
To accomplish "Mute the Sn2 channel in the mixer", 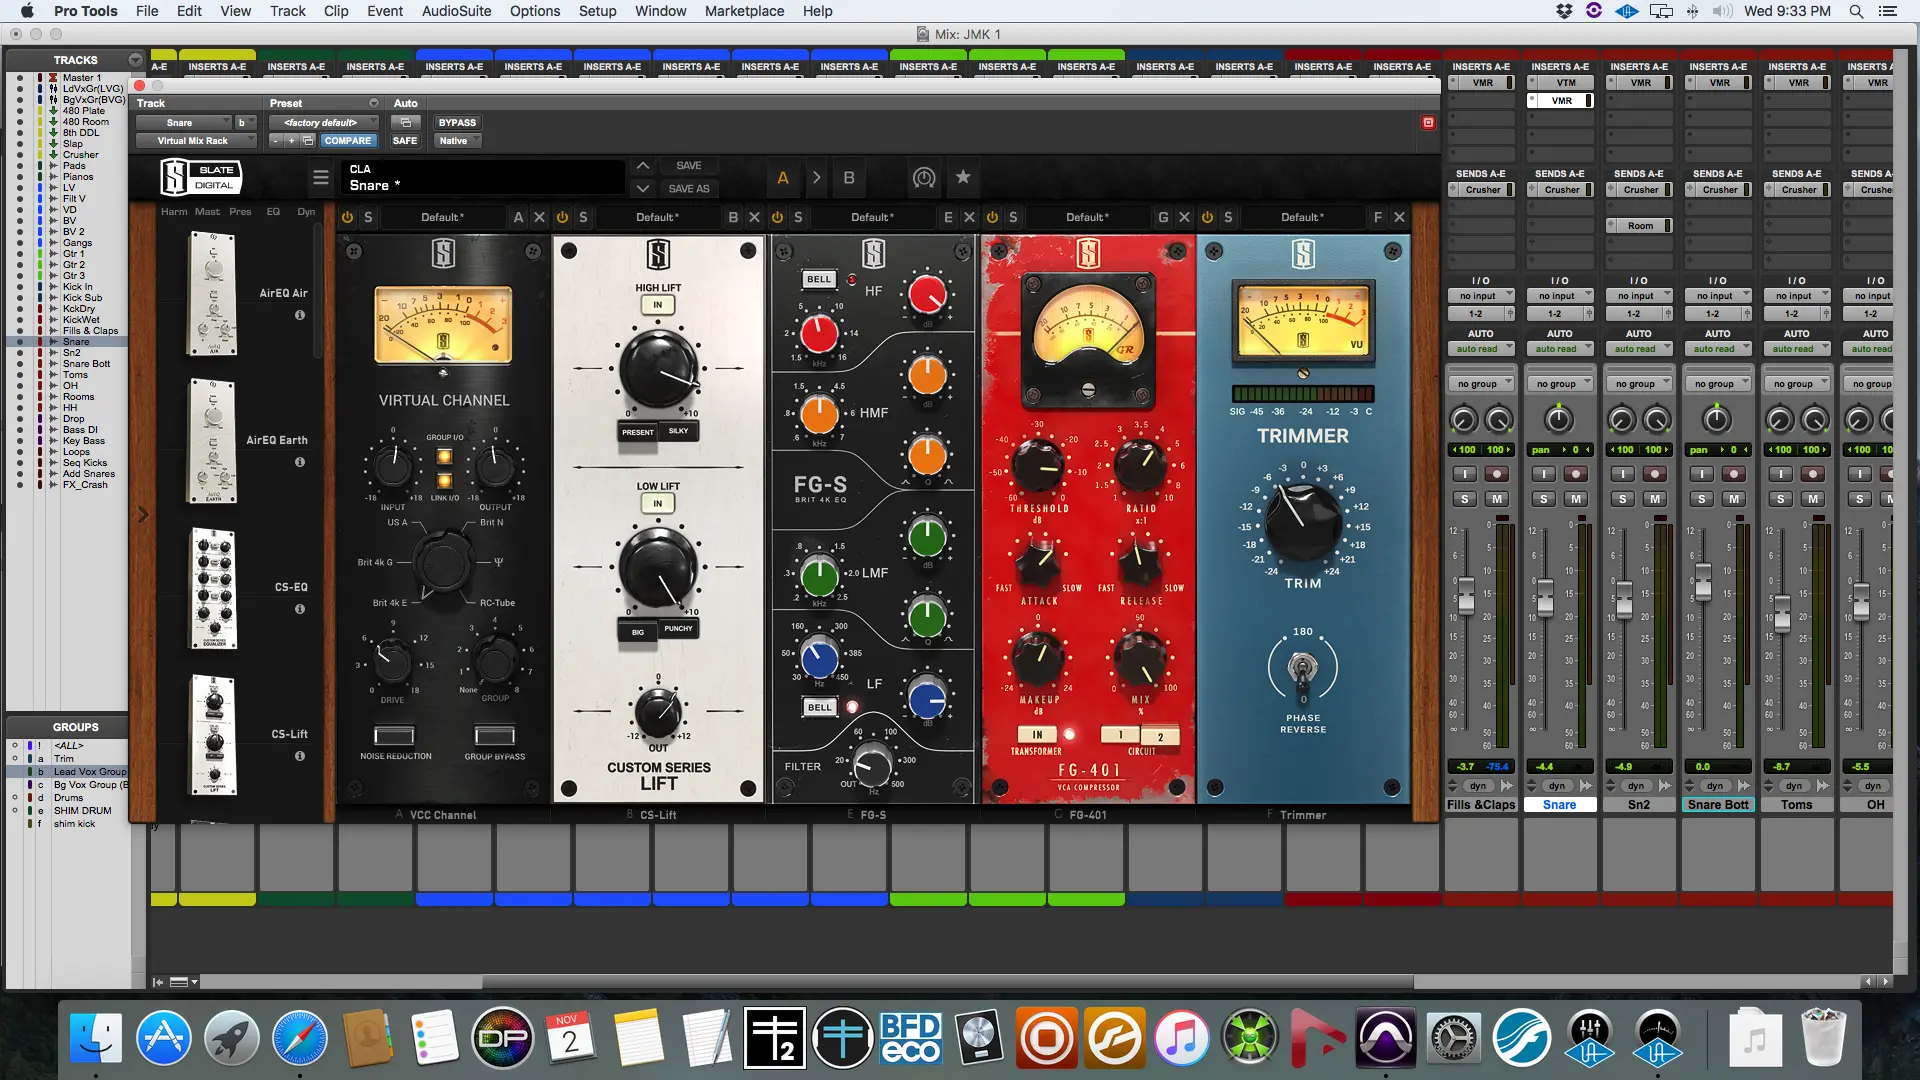I will 1655,499.
